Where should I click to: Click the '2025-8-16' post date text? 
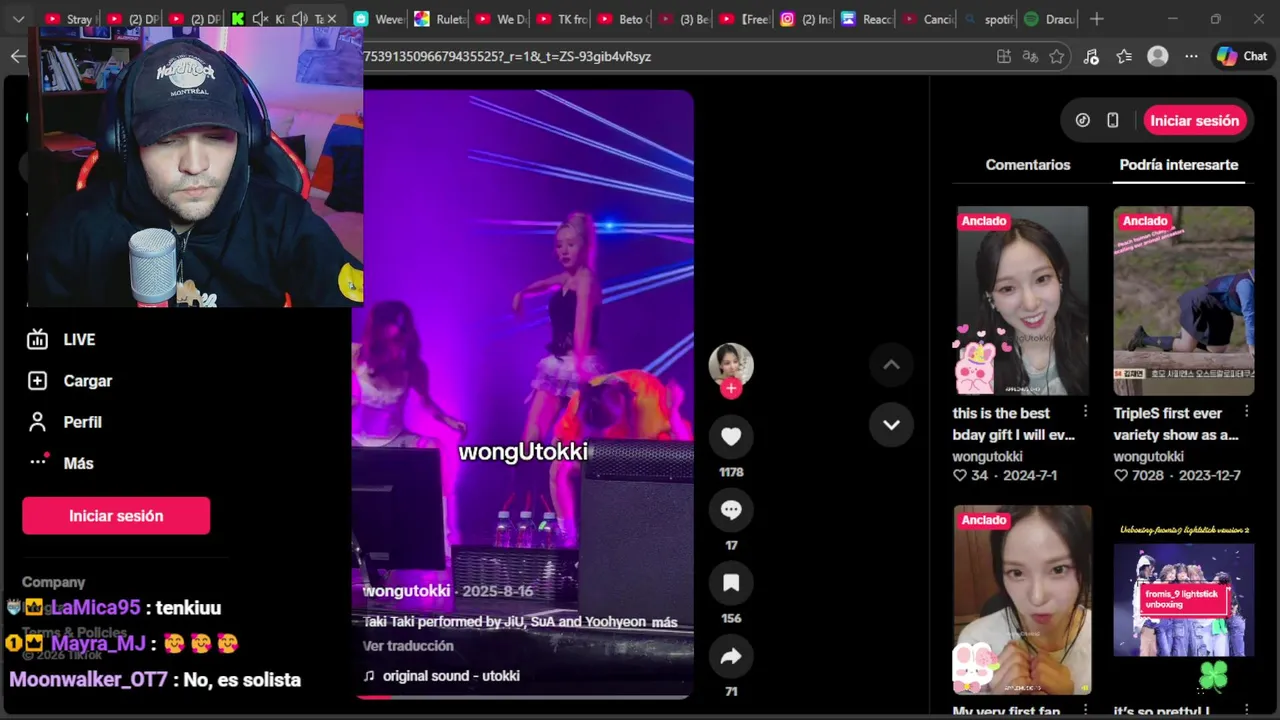[x=498, y=591]
